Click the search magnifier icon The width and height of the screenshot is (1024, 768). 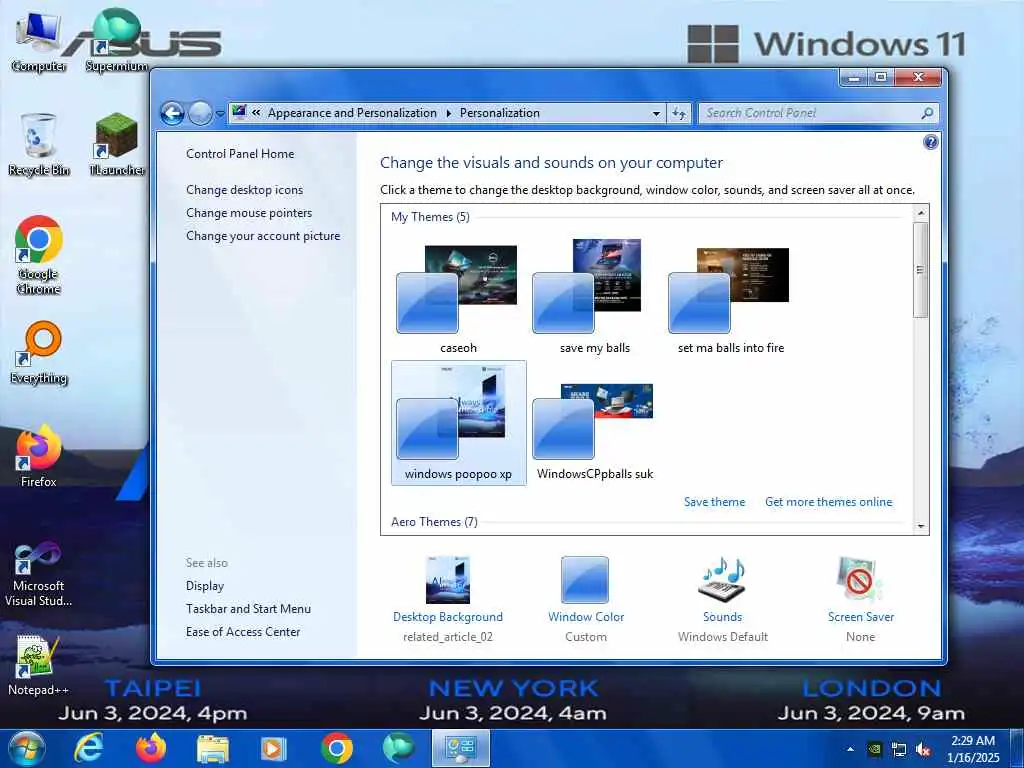coord(927,113)
